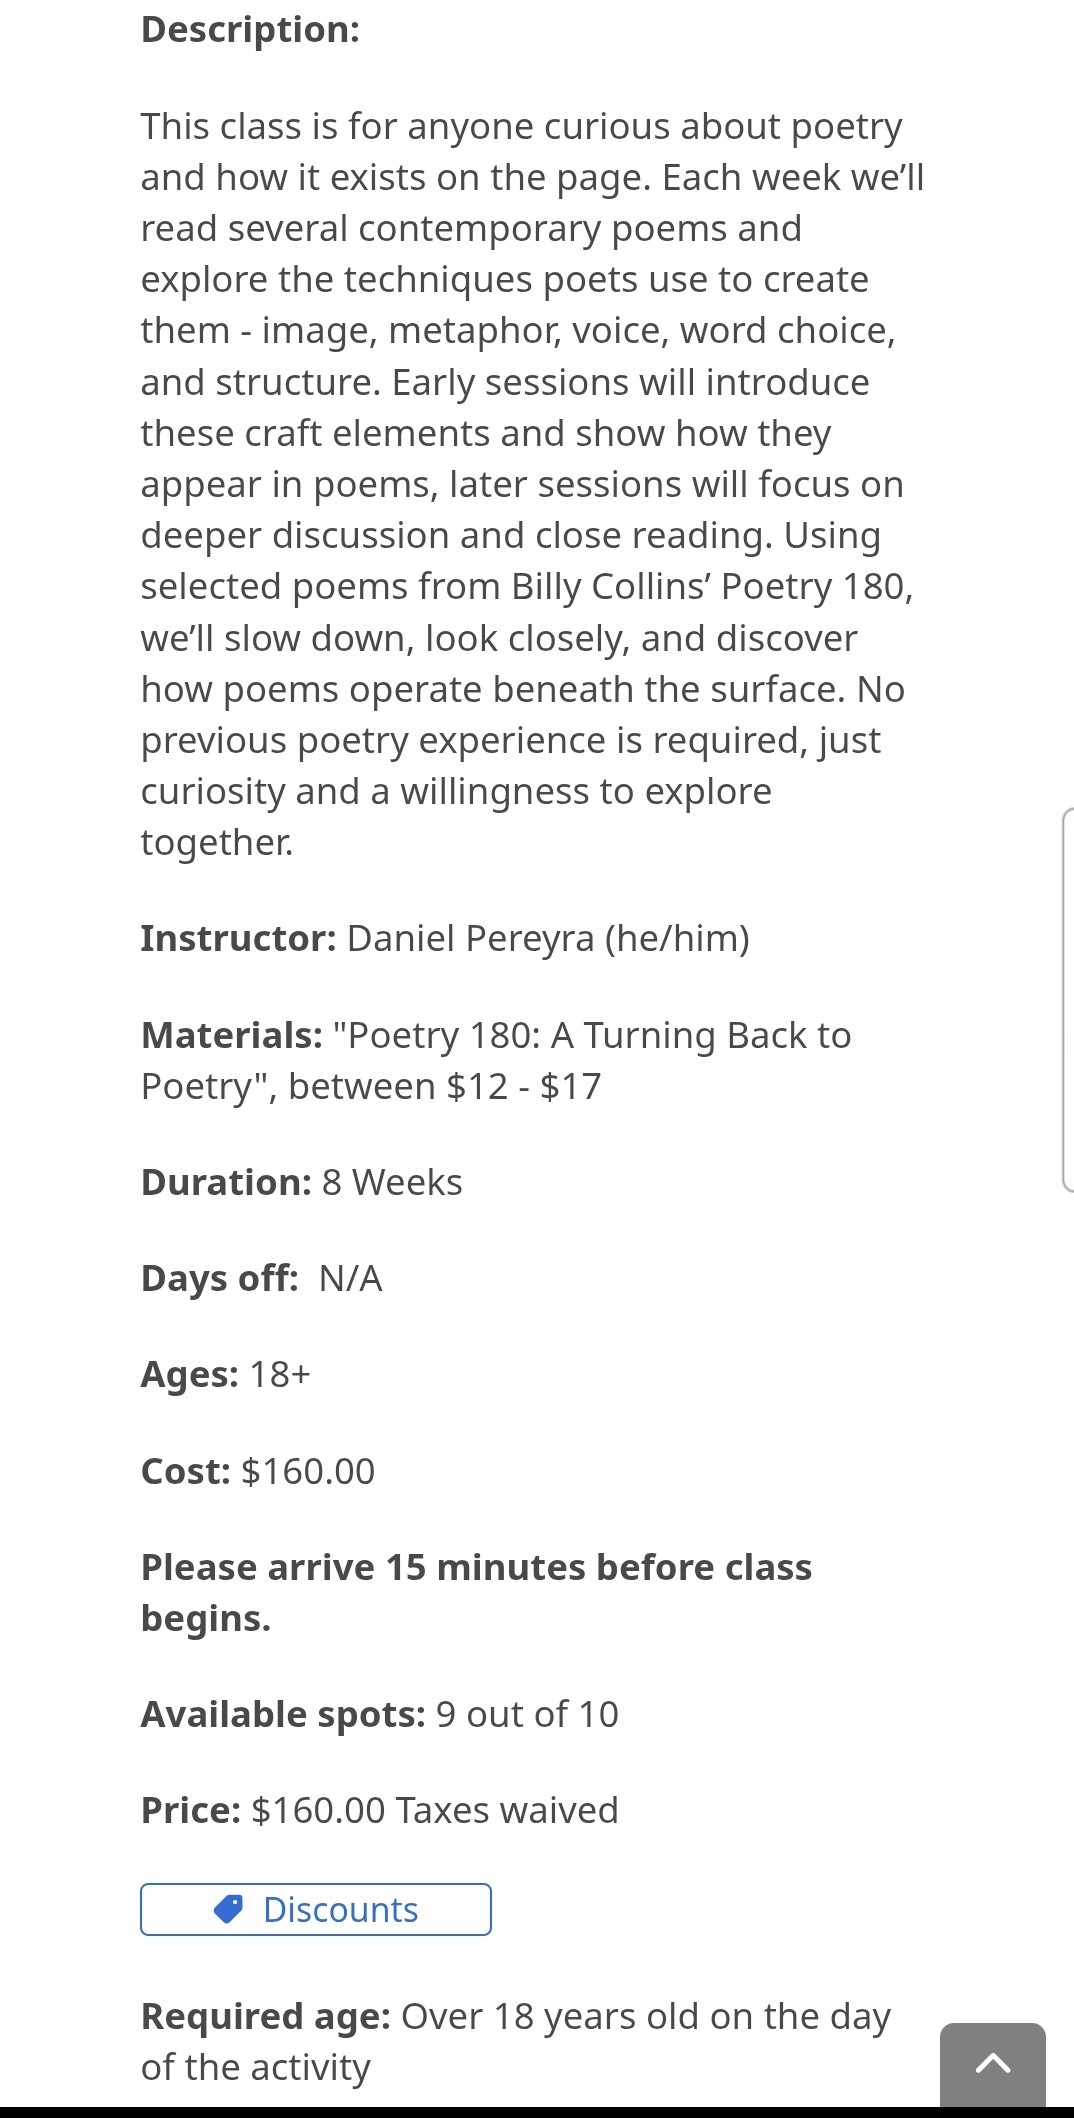This screenshot has height=2118, width=1074.
Task: Click the Ages 18+ value
Action: pyautogui.click(x=280, y=1374)
